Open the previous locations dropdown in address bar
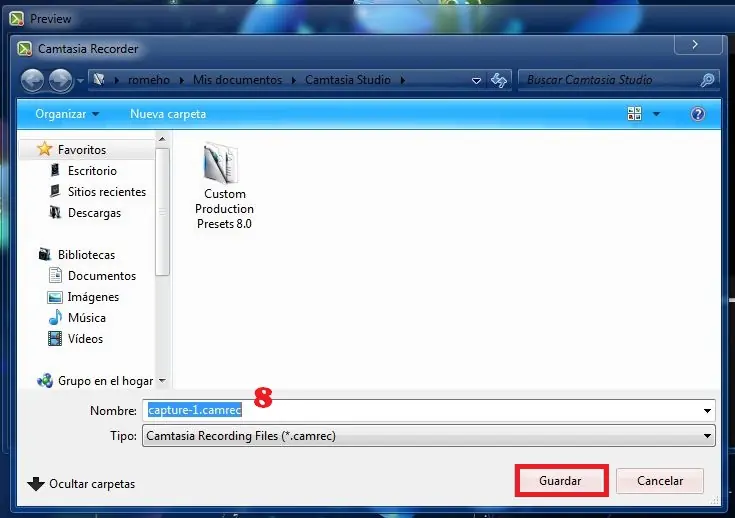 pyautogui.click(x=476, y=81)
